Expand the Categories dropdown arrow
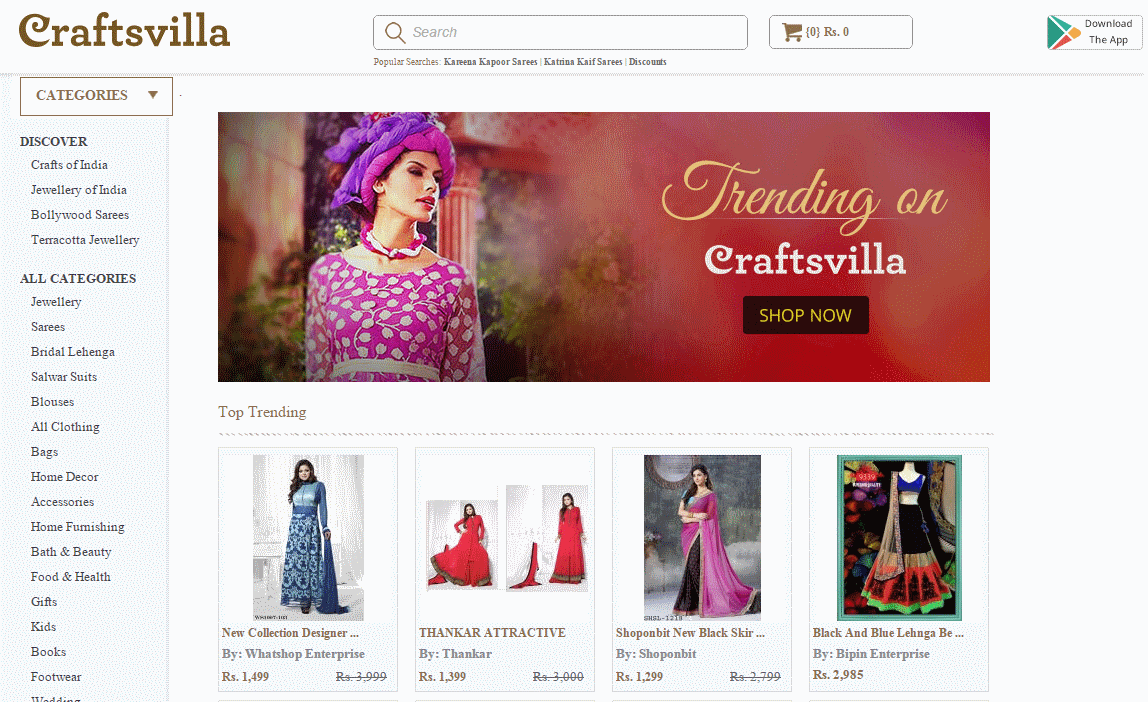 click(x=153, y=94)
